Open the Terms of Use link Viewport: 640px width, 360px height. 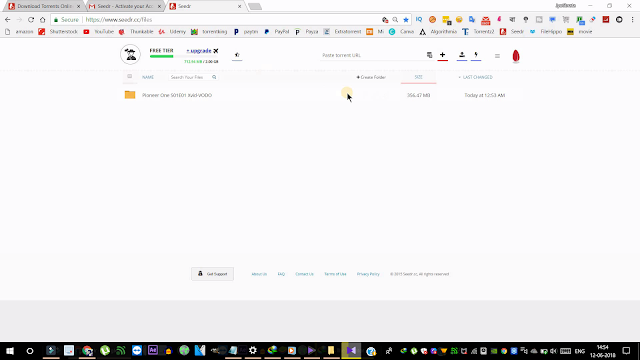(x=335, y=274)
